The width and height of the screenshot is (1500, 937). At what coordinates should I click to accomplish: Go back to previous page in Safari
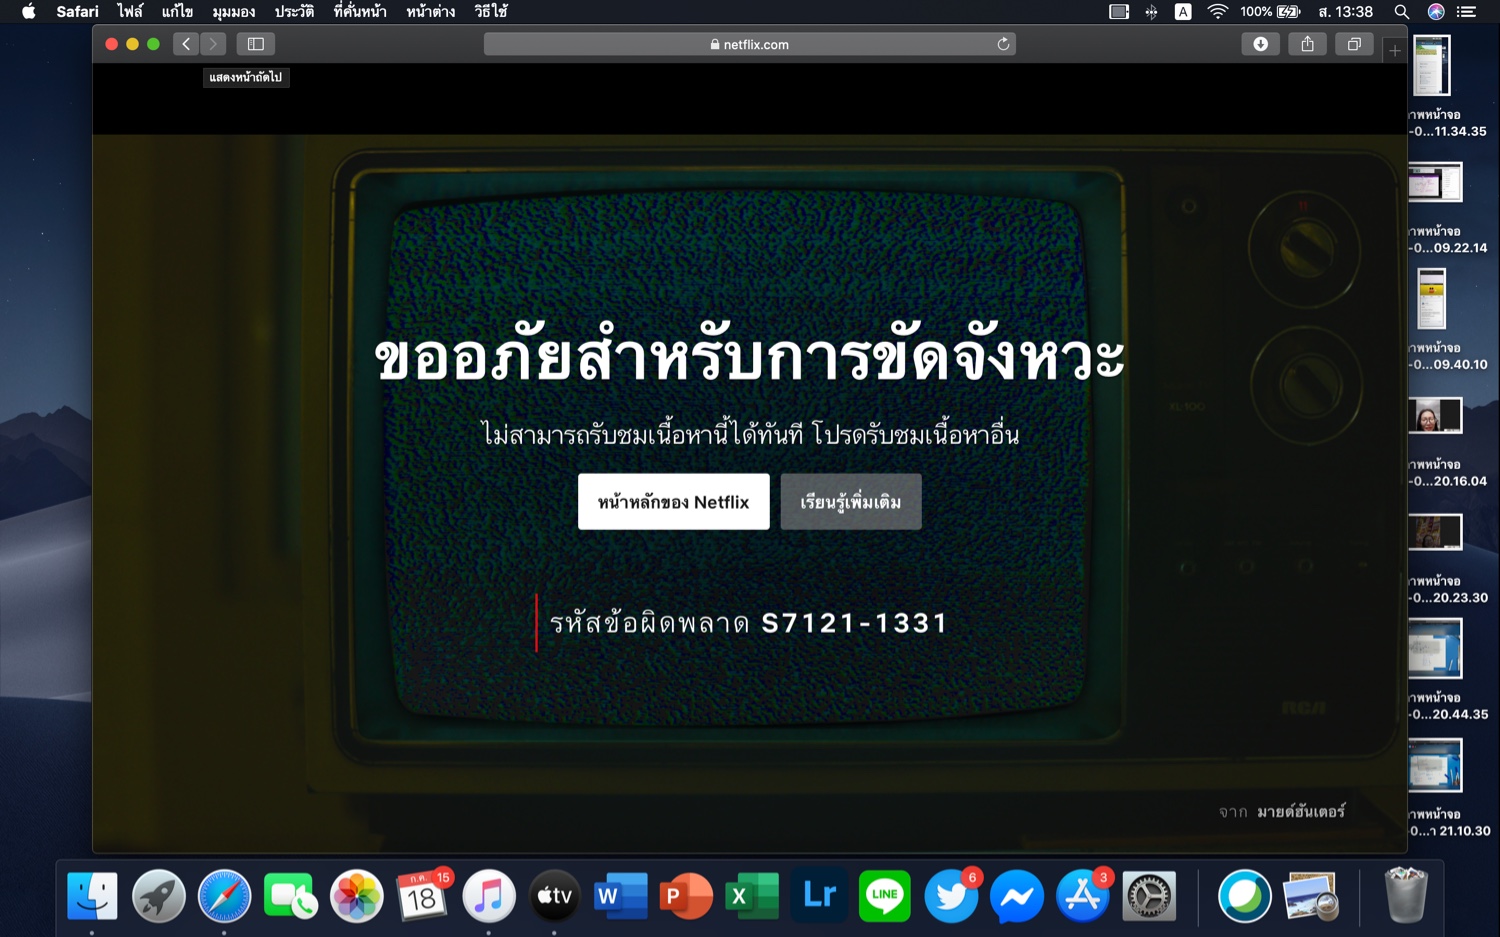(x=186, y=44)
